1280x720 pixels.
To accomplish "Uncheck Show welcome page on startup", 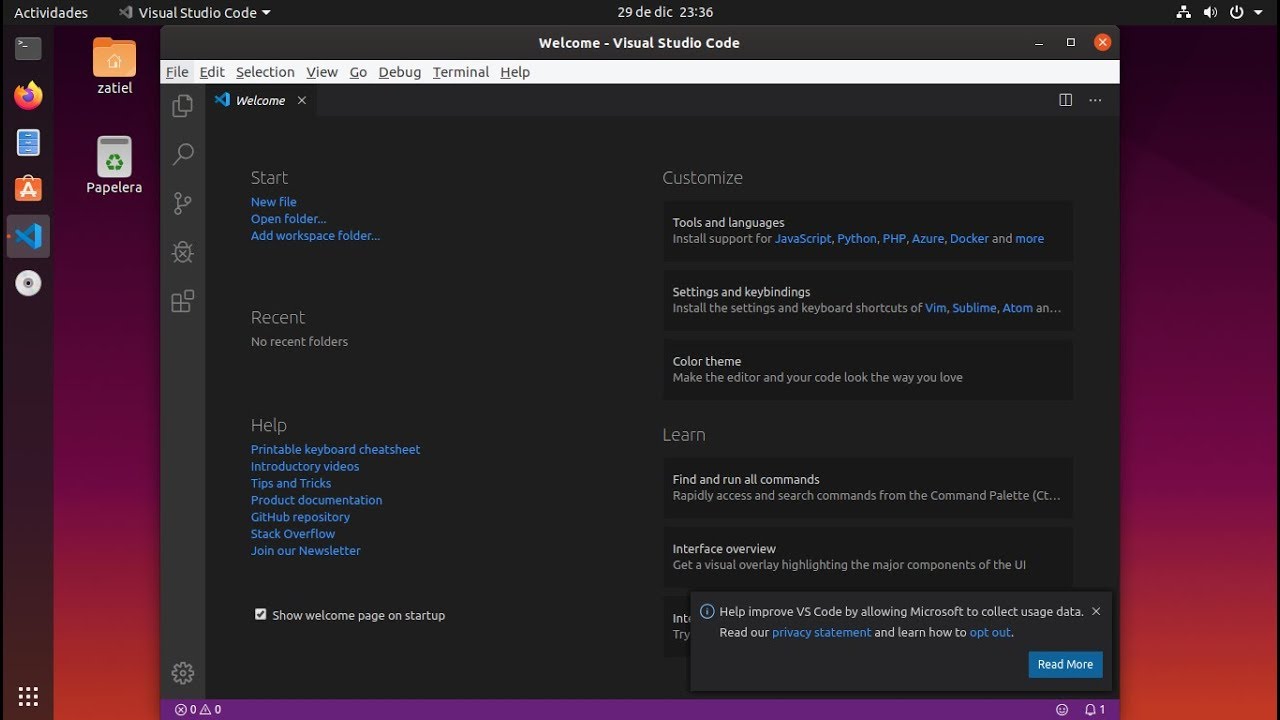I will [x=261, y=615].
